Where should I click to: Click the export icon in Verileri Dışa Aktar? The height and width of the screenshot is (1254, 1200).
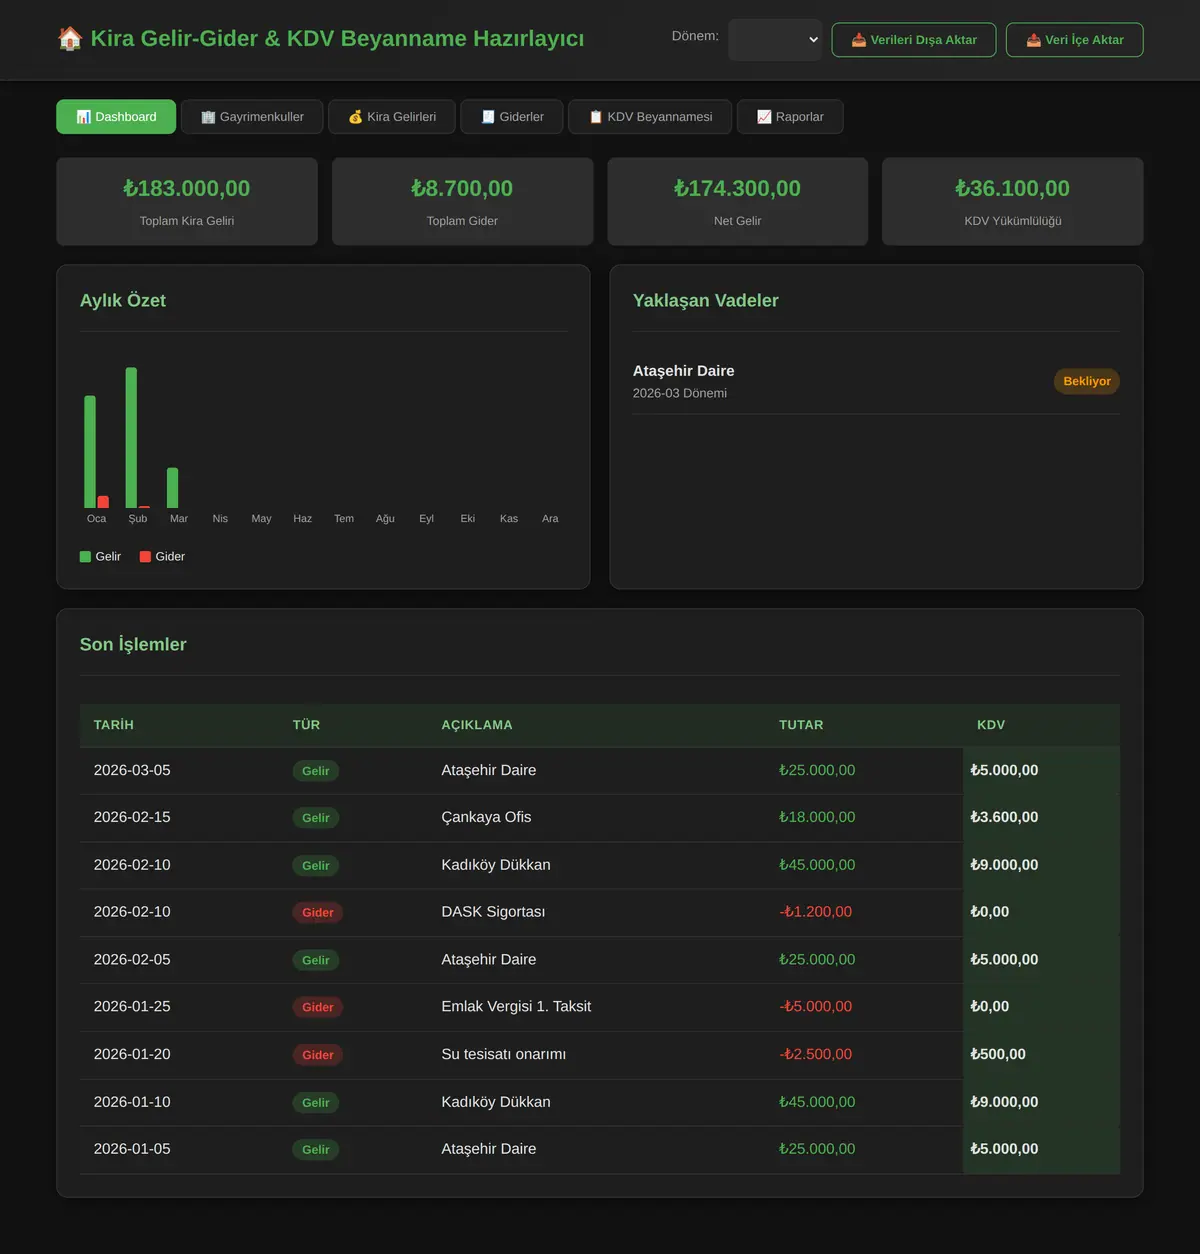tap(858, 40)
